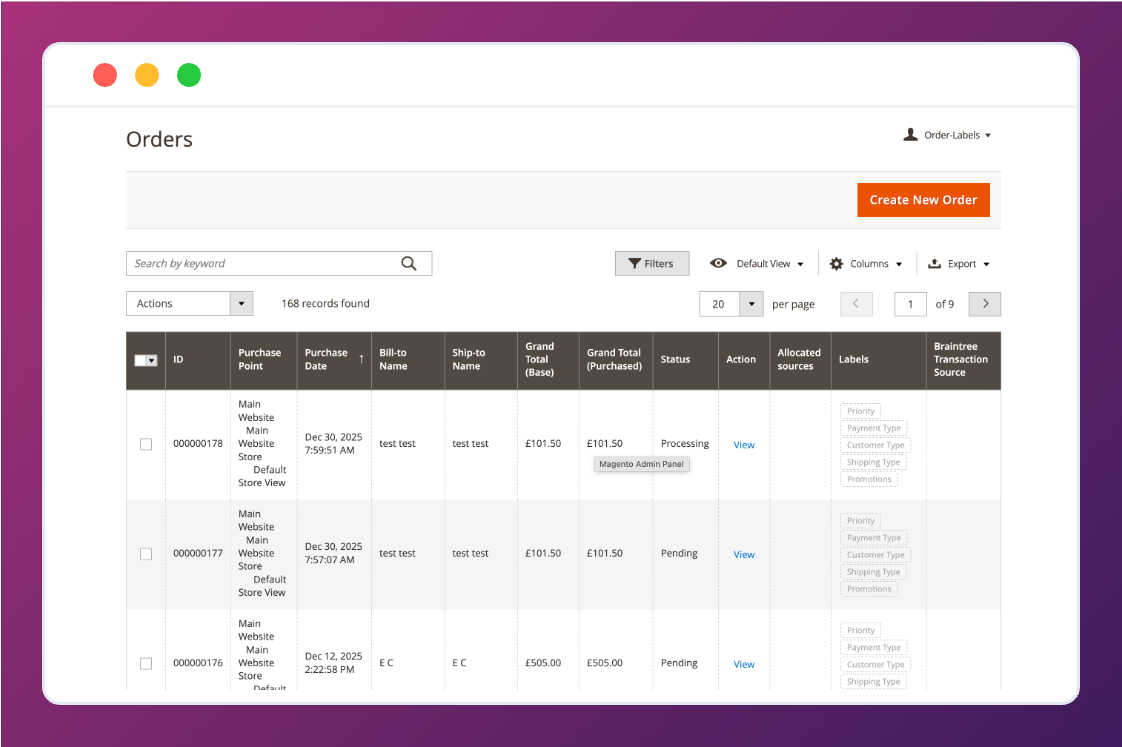
Task: Click the Filters button
Action: (652, 263)
